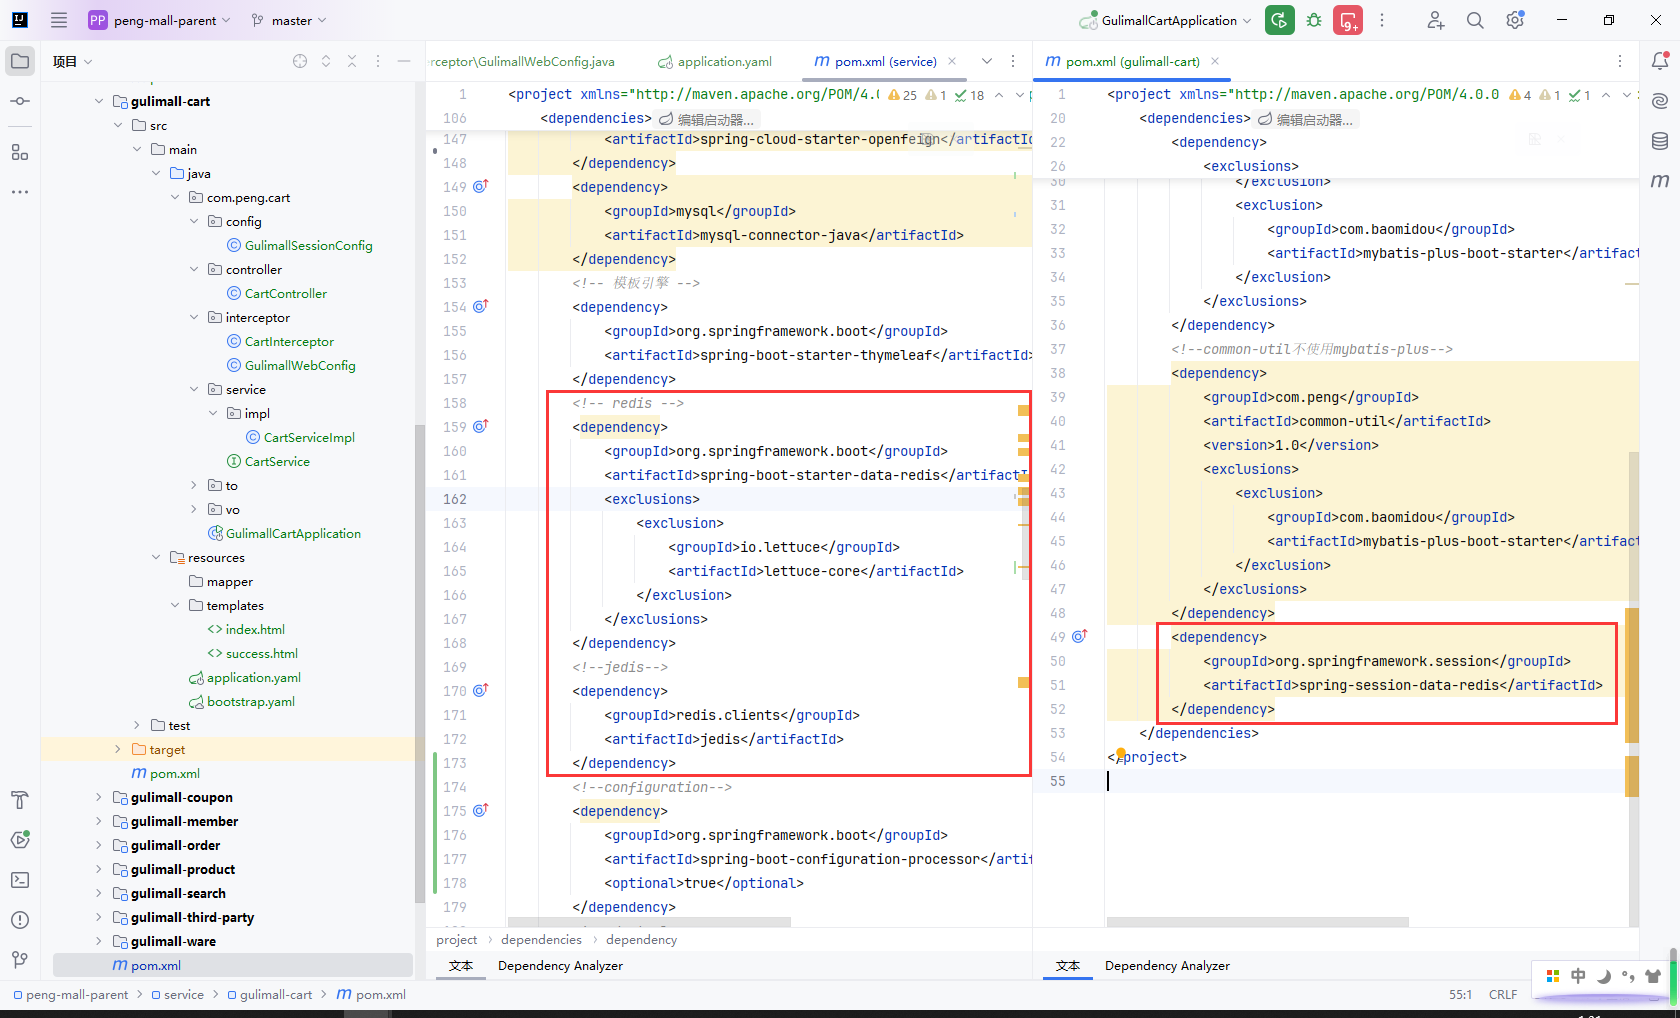Click right editor horizontal scrollbar
Screen dimensions: 1680x1018
pyautogui.click(x=1257, y=922)
